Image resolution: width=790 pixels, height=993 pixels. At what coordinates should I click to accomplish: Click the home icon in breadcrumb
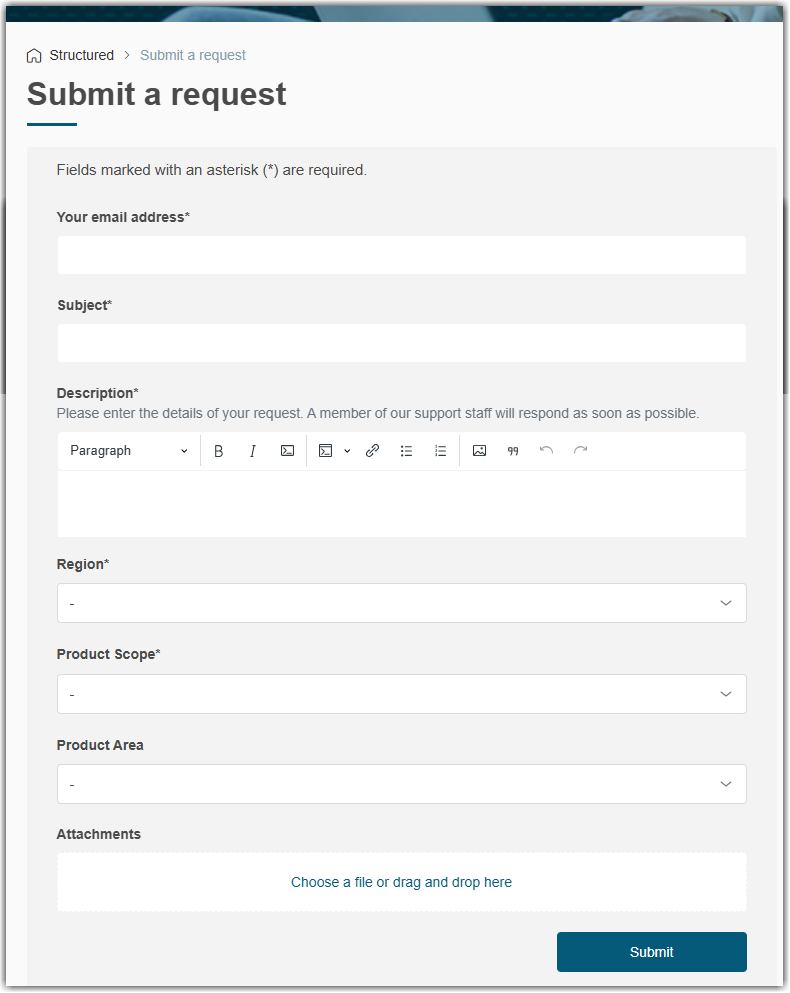35,56
